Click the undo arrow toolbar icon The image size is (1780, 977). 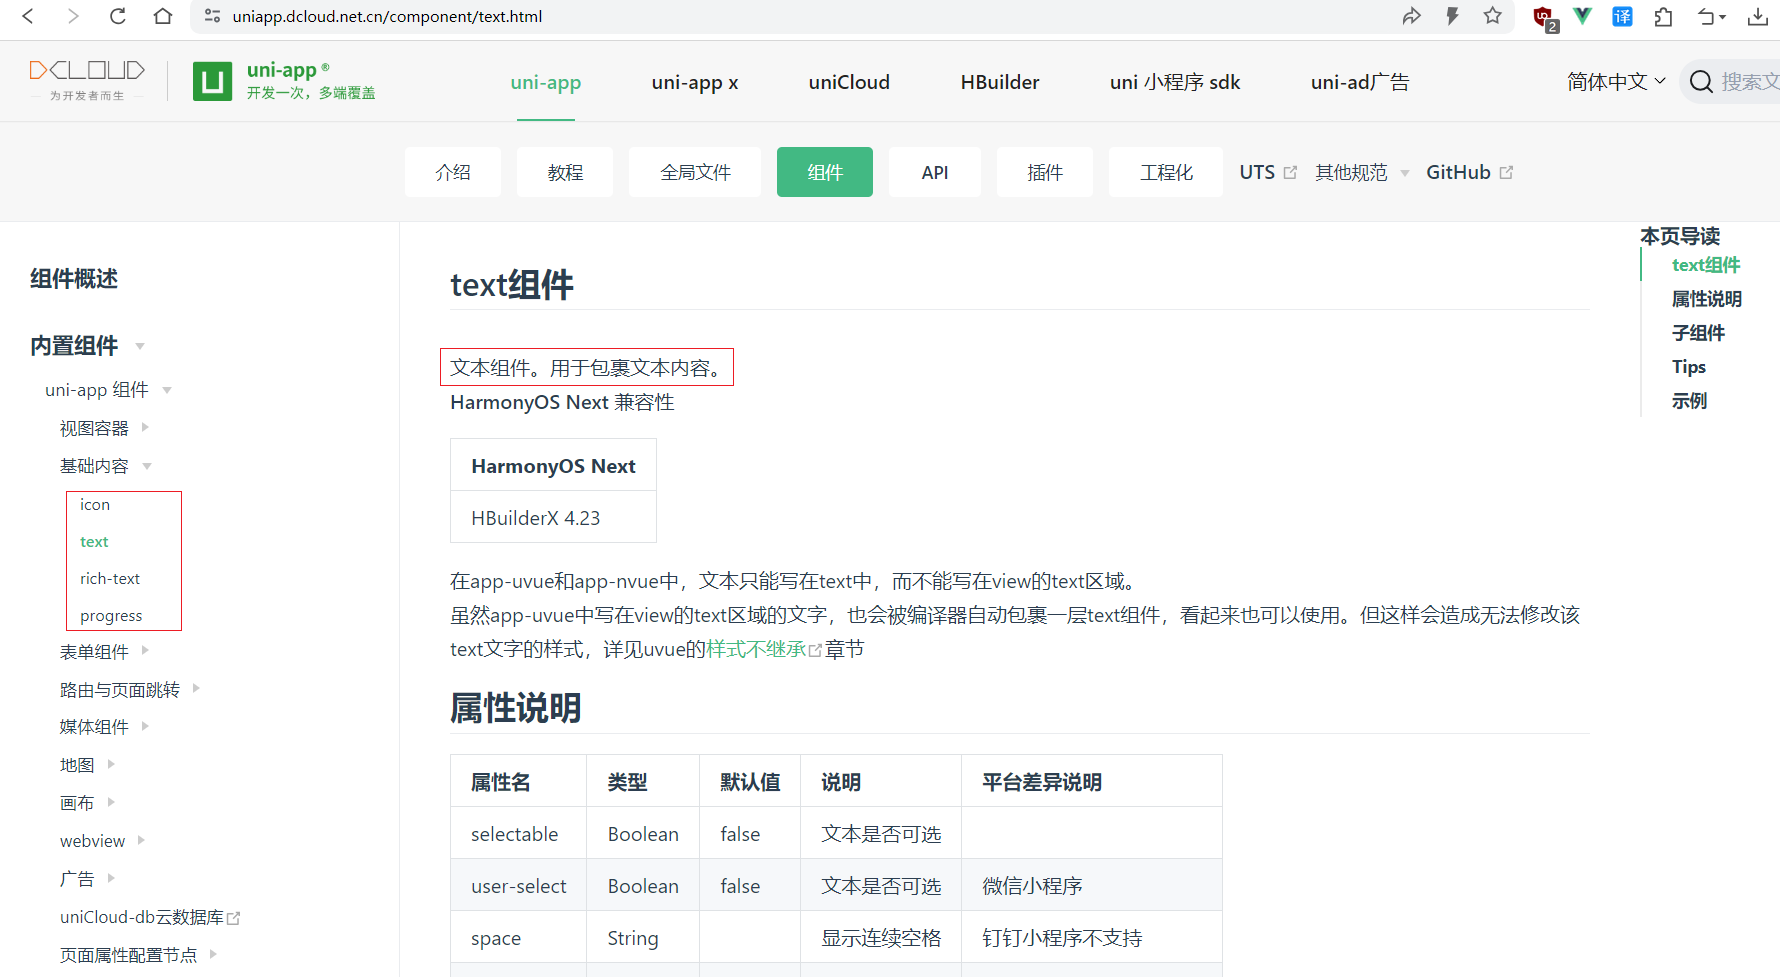(1712, 16)
